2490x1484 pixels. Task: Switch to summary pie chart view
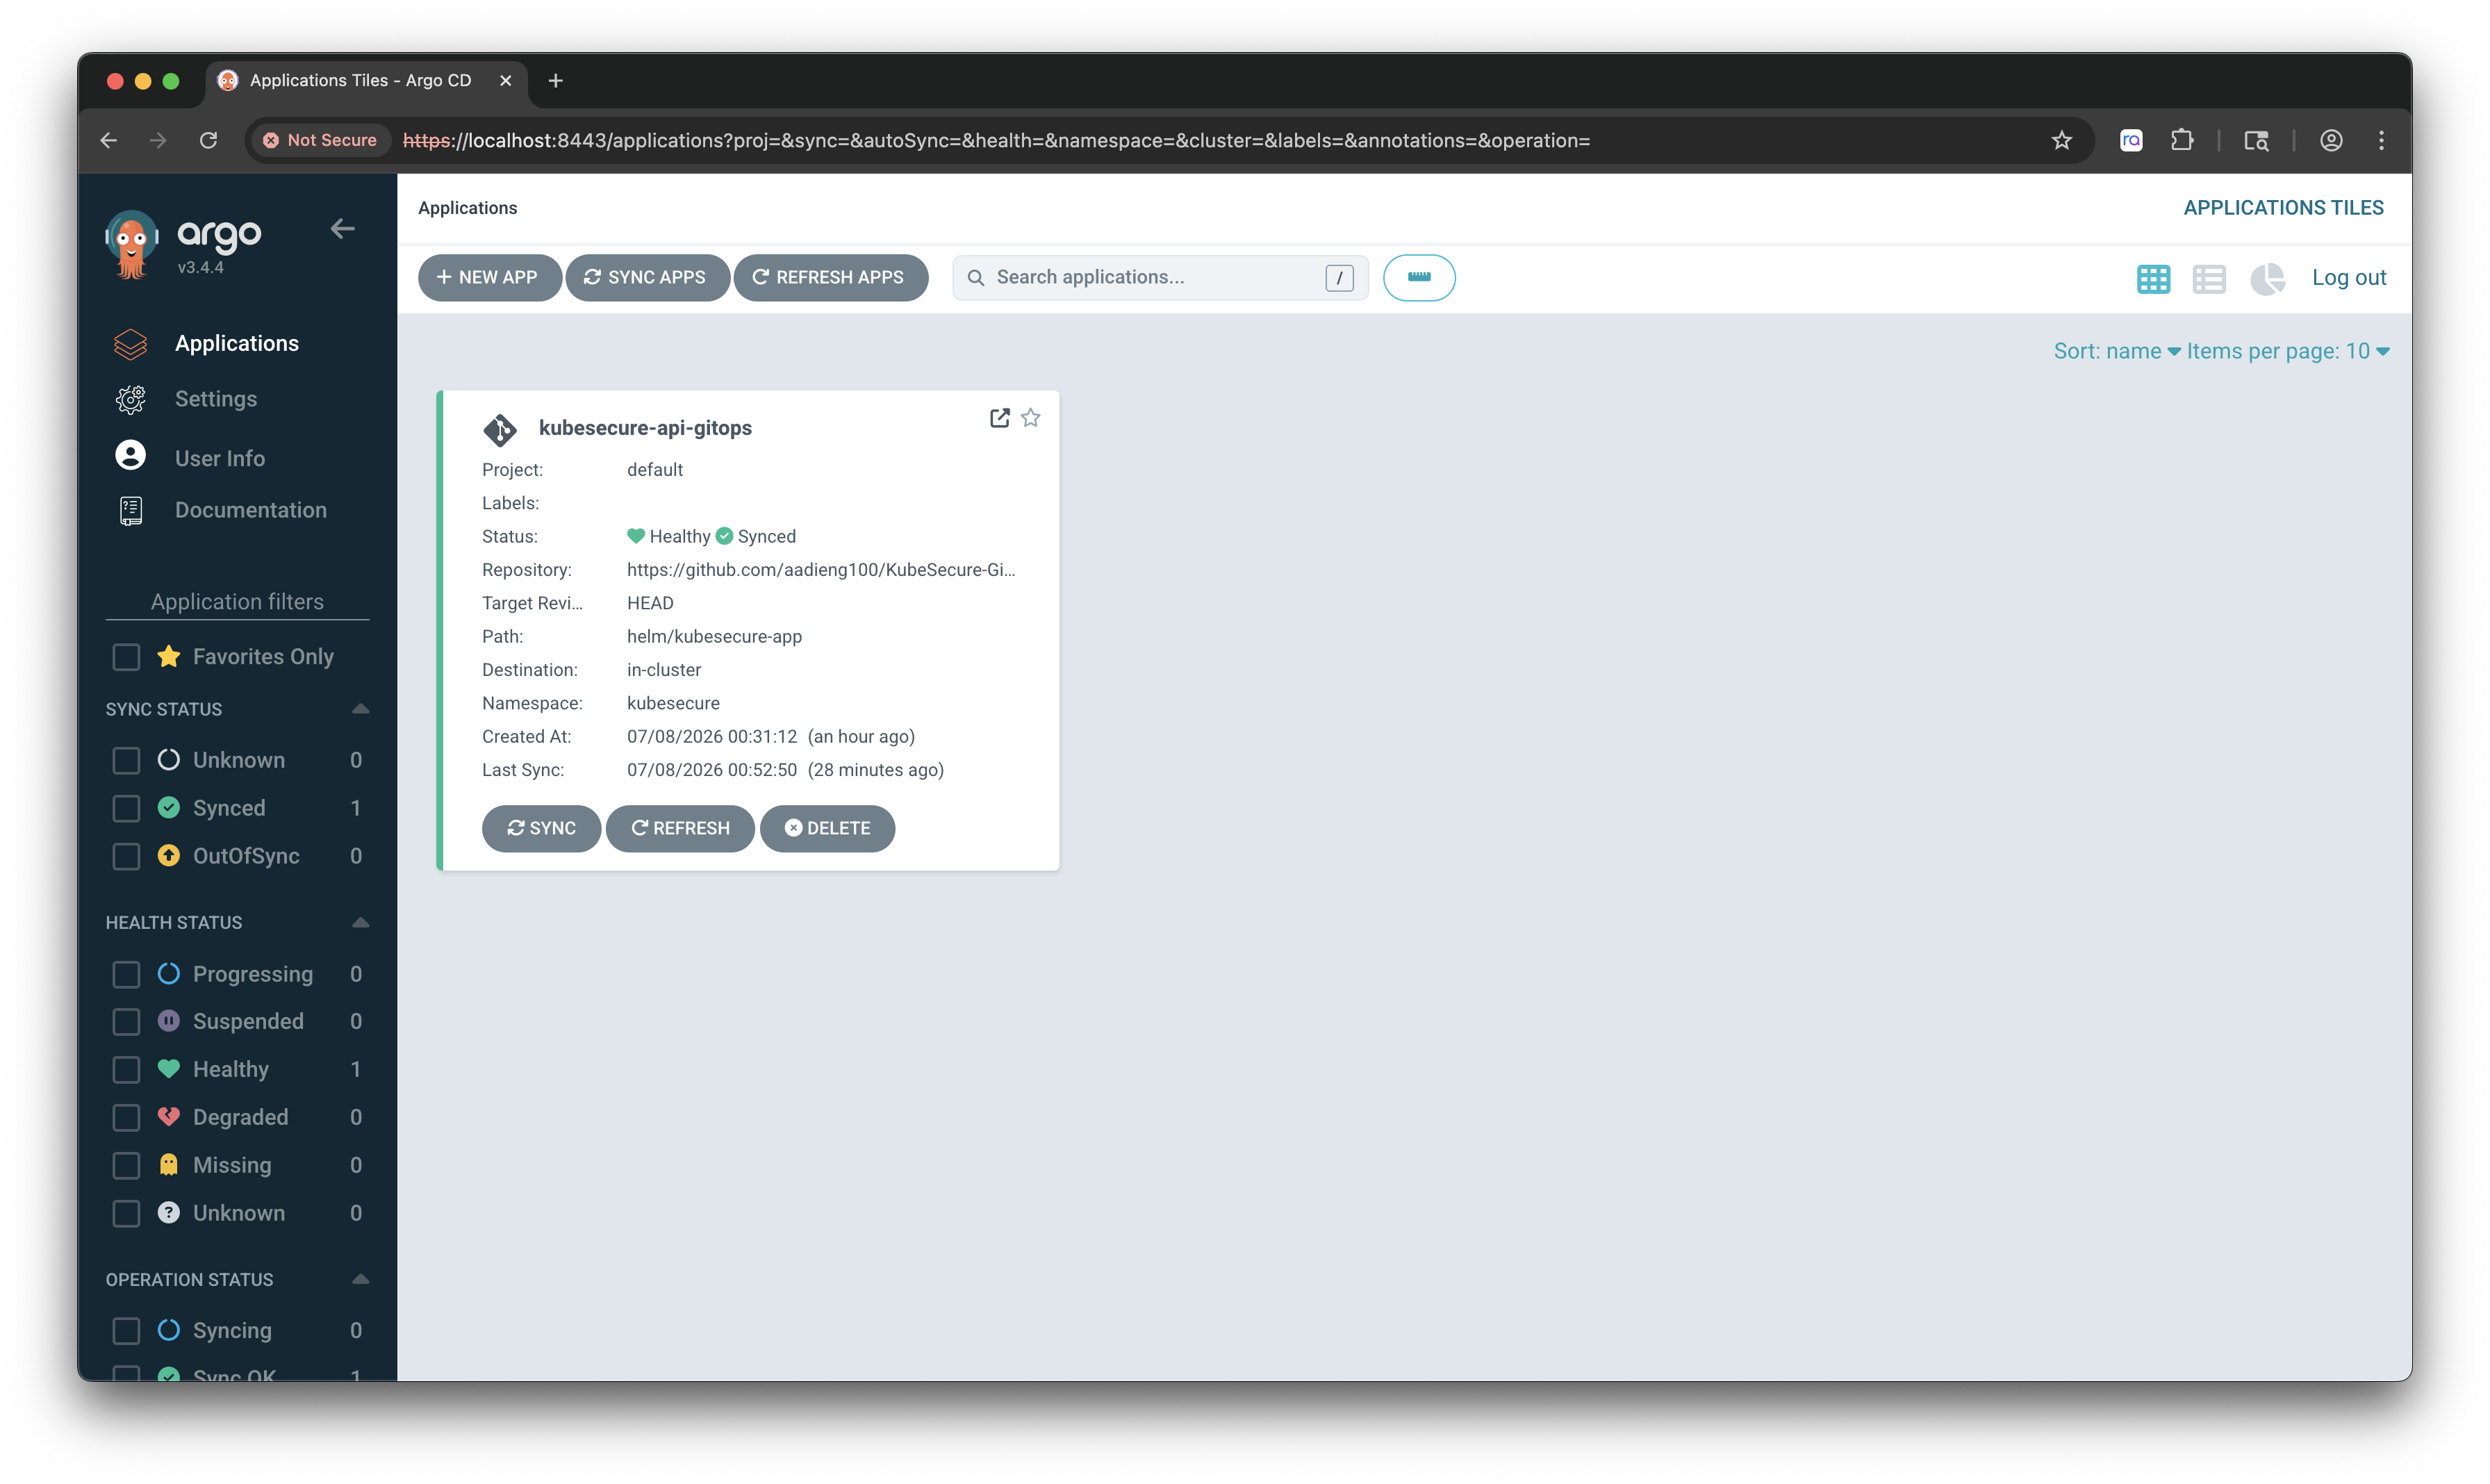[2267, 279]
